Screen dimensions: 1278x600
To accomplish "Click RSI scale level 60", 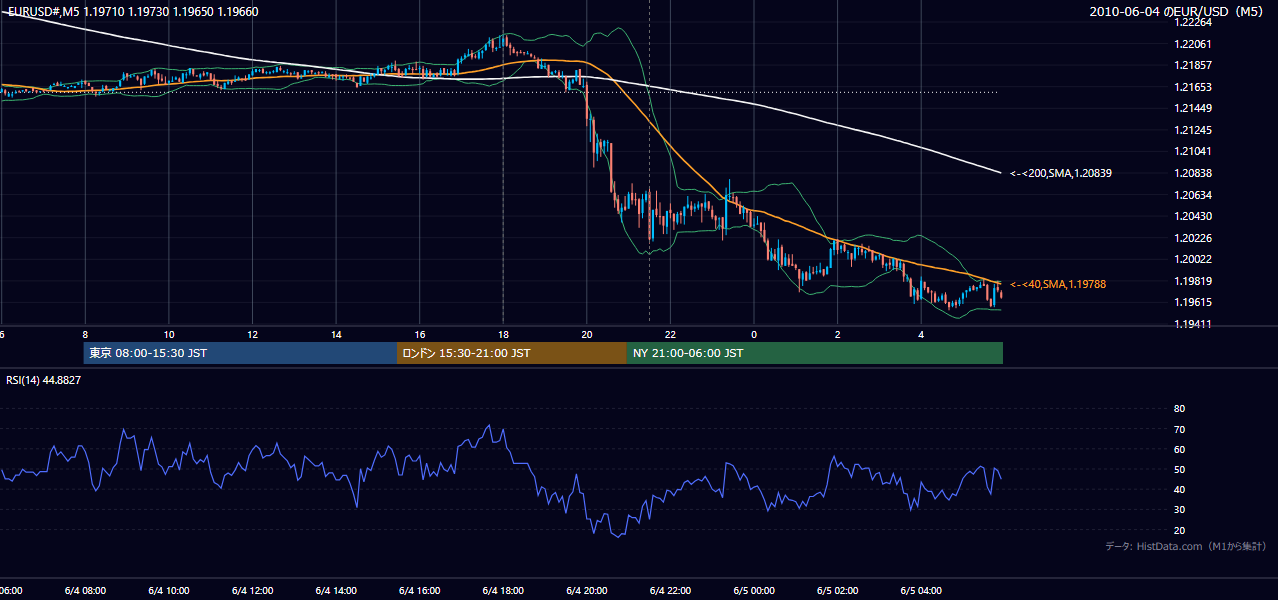I will tap(1180, 449).
